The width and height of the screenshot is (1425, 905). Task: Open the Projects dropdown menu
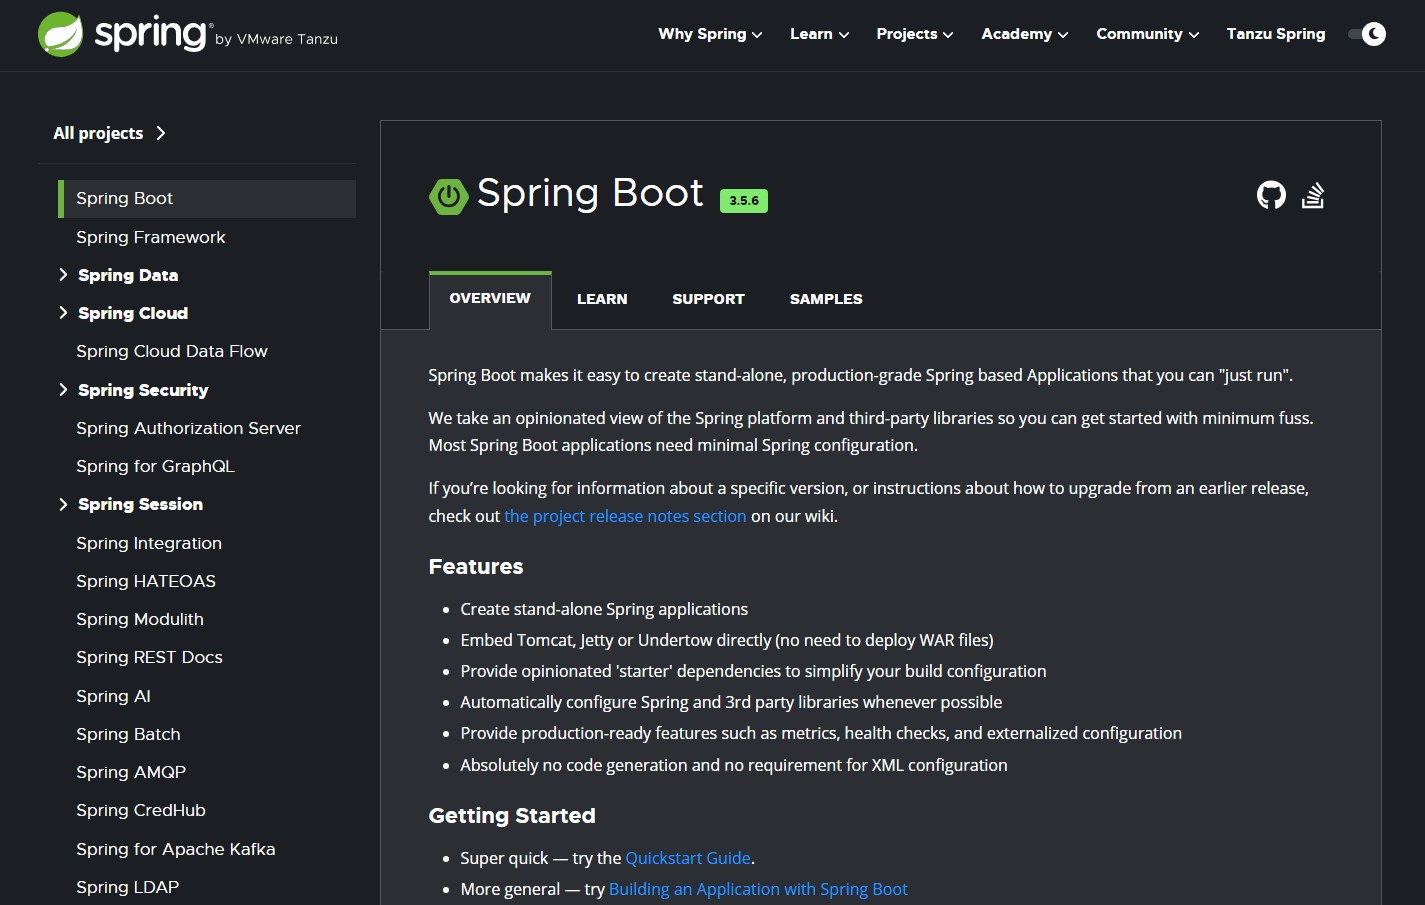coord(914,34)
